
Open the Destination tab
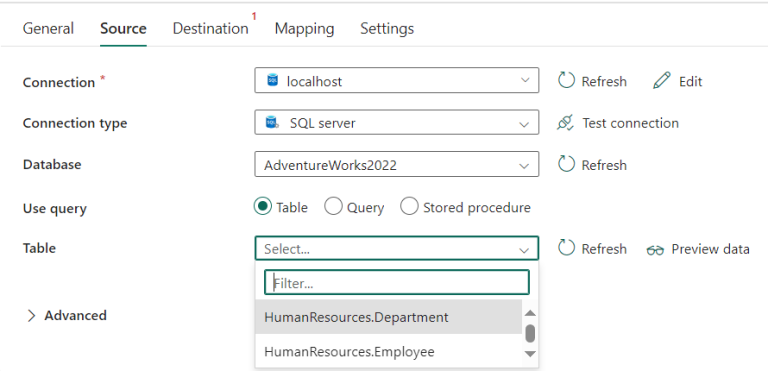pos(211,28)
